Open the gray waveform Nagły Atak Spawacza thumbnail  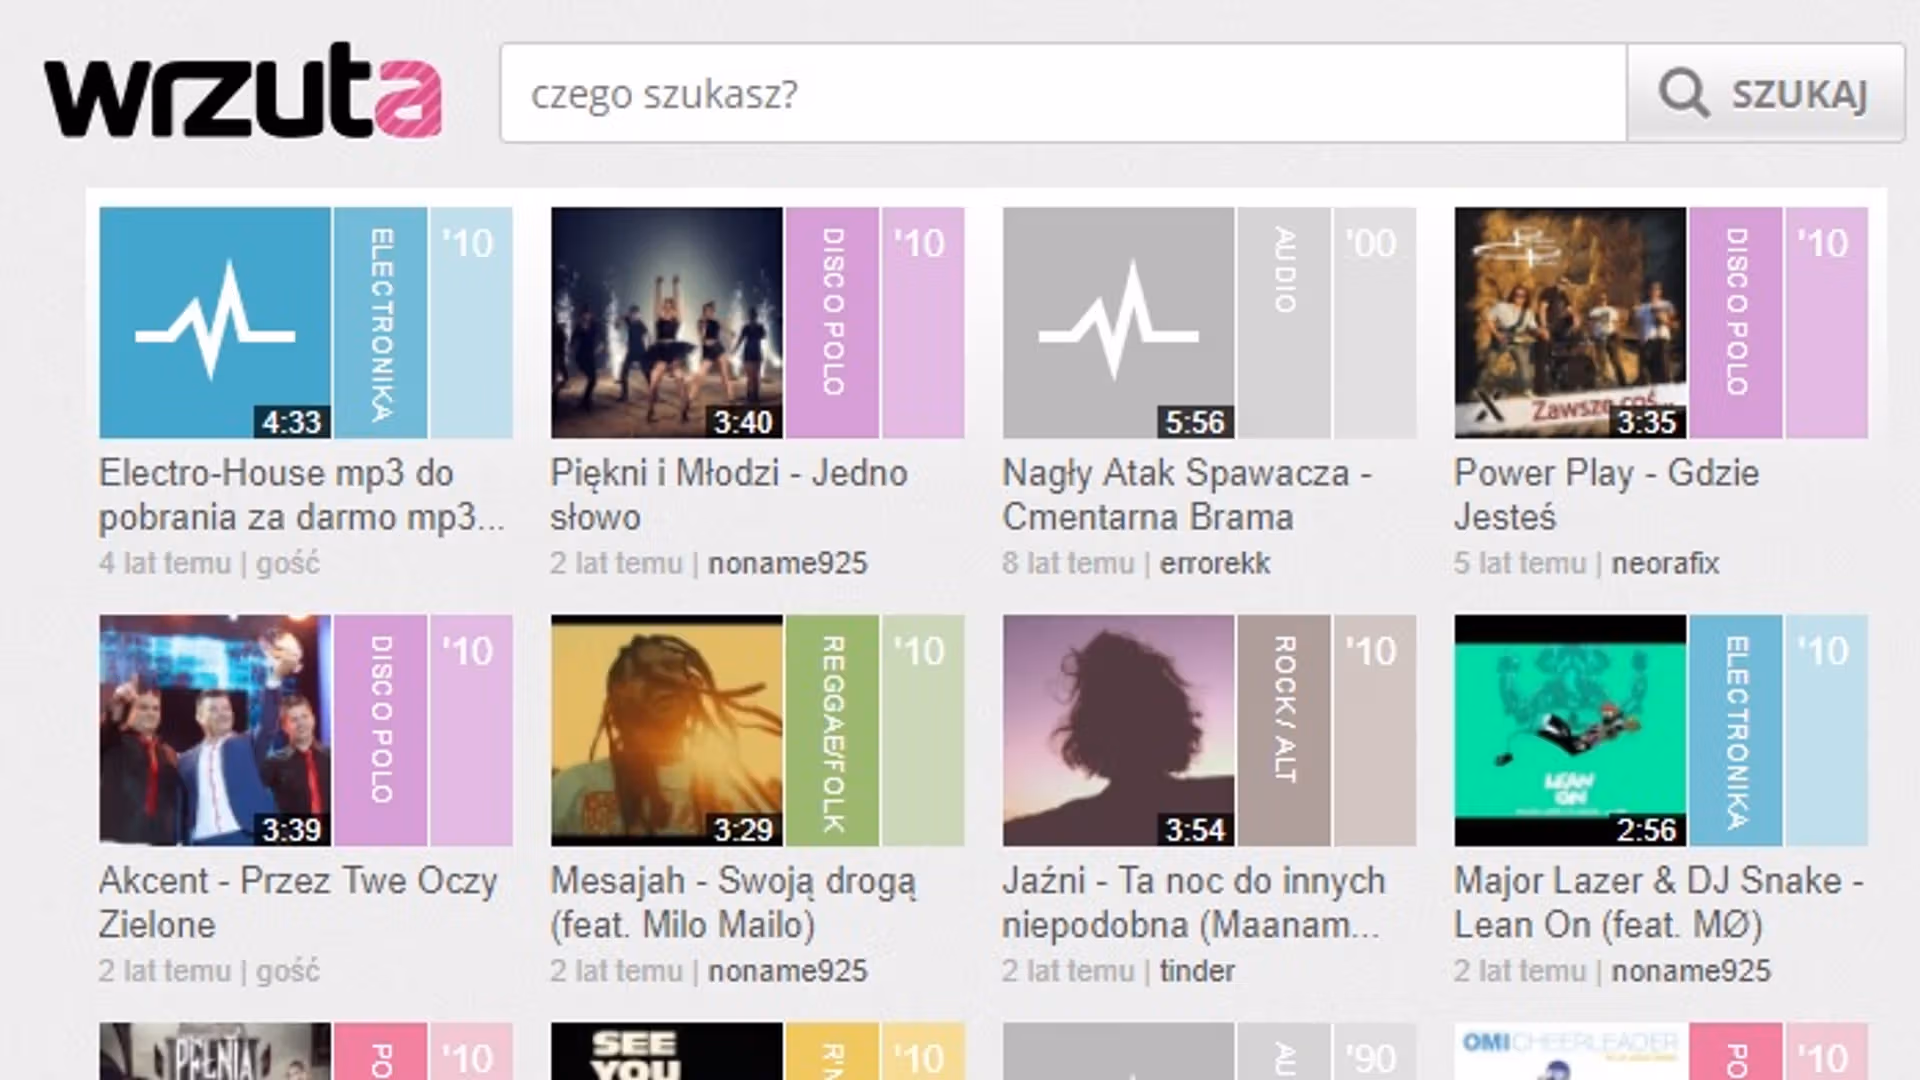(x=1118, y=322)
